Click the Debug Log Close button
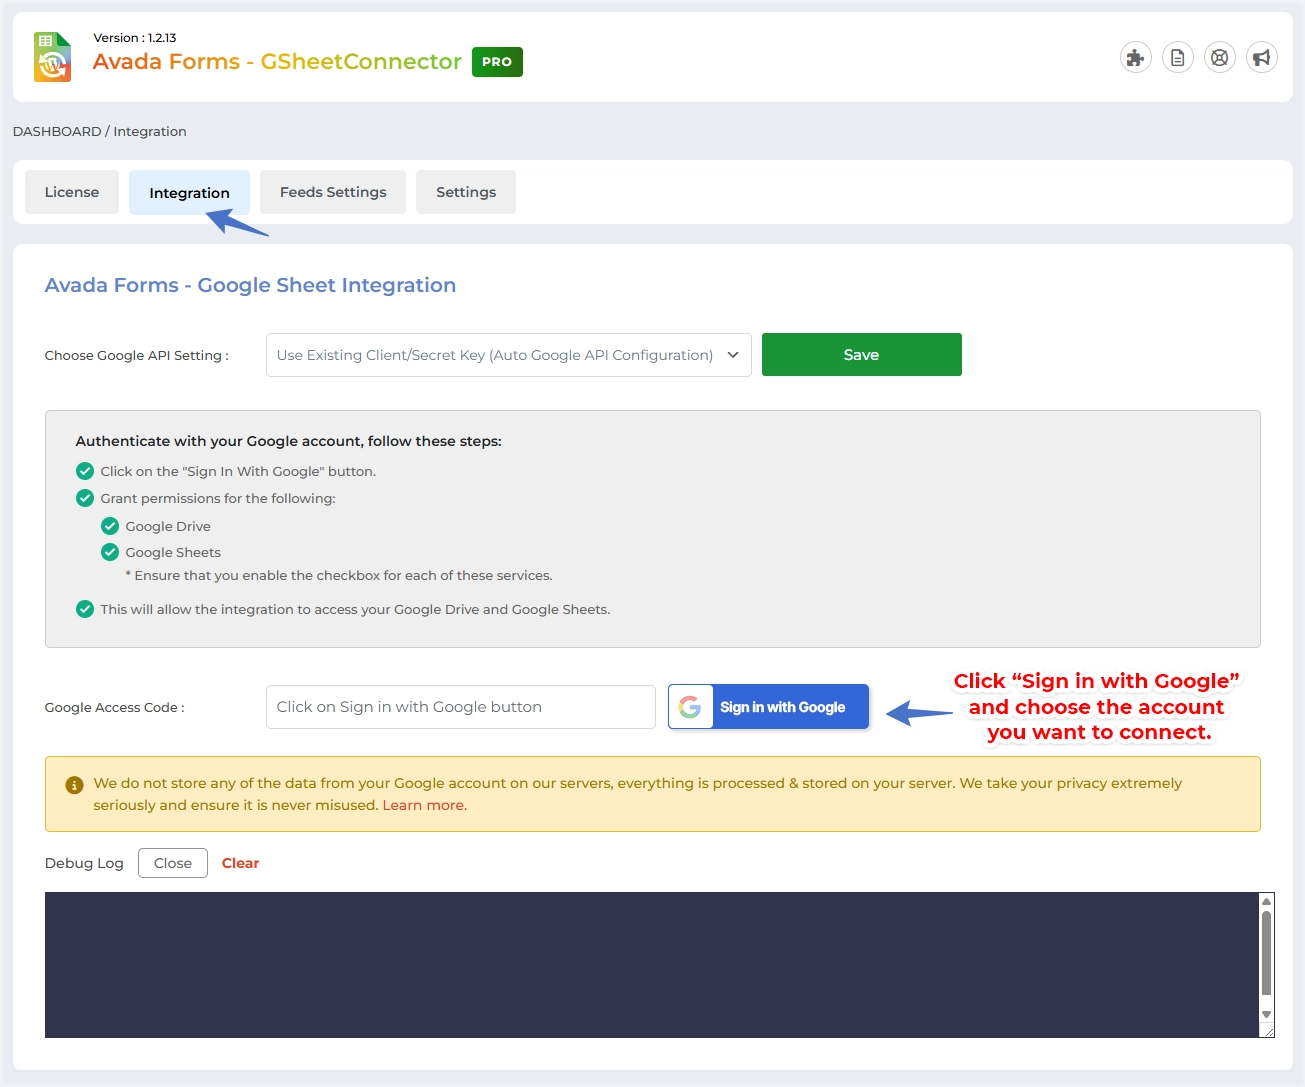Image resolution: width=1305 pixels, height=1087 pixels. point(173,863)
